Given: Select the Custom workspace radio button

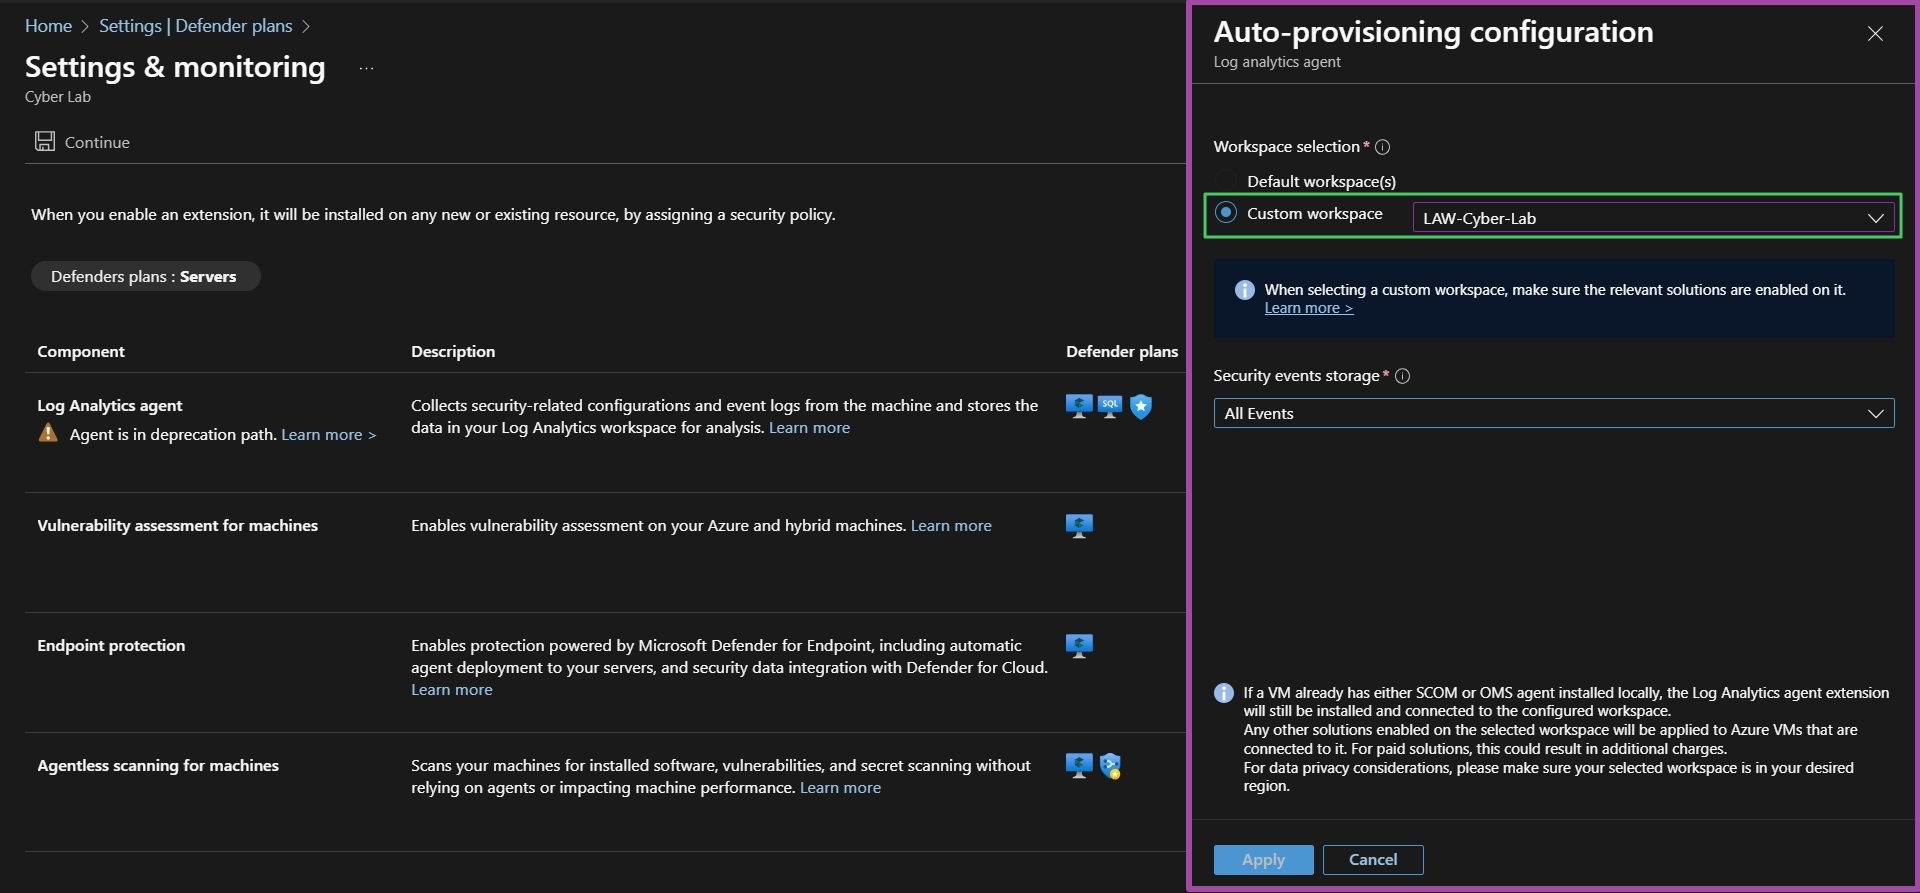Looking at the screenshot, I should point(1225,212).
